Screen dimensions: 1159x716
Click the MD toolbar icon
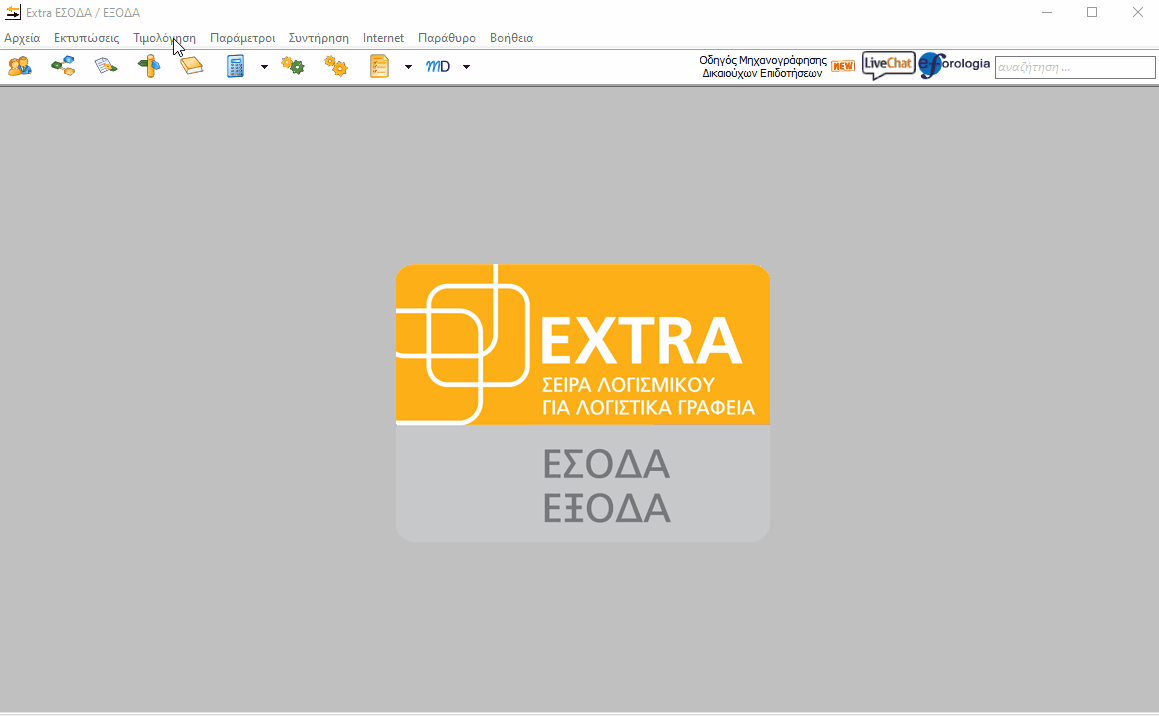coord(438,67)
